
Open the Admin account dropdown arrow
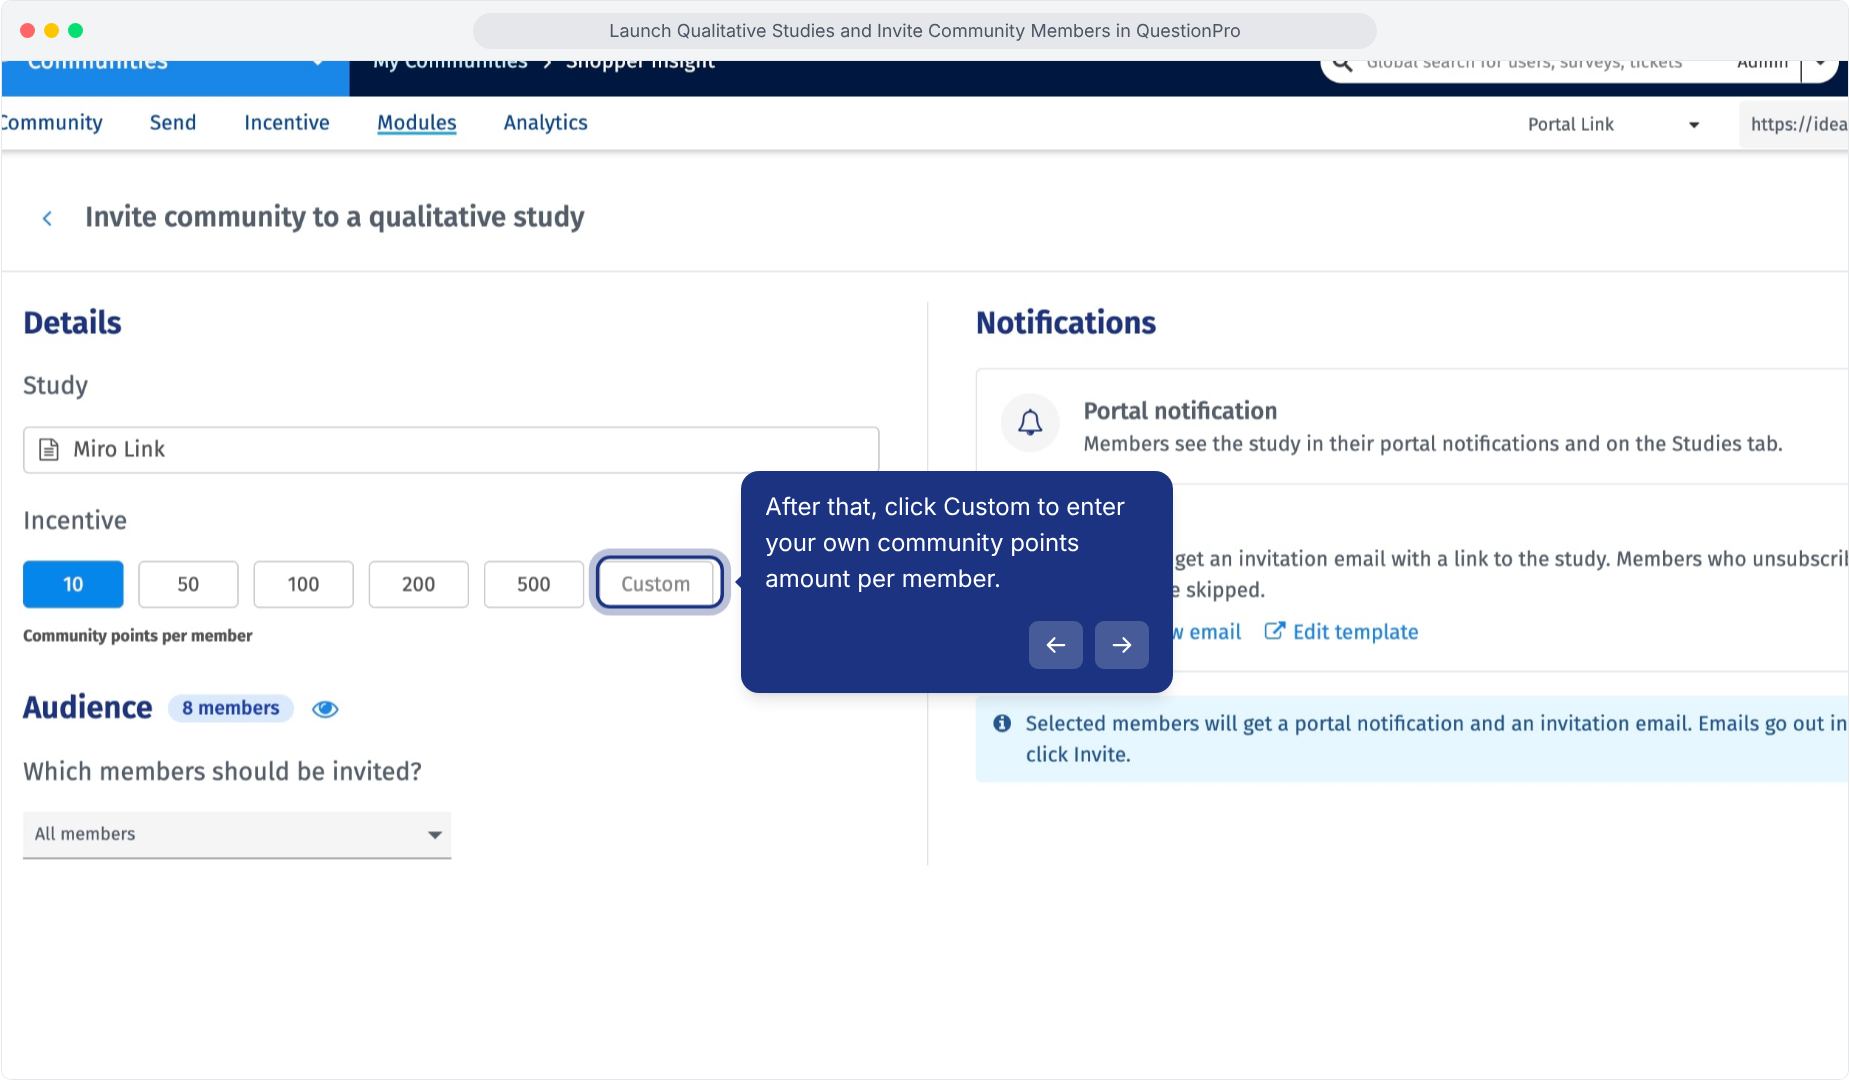[1822, 66]
